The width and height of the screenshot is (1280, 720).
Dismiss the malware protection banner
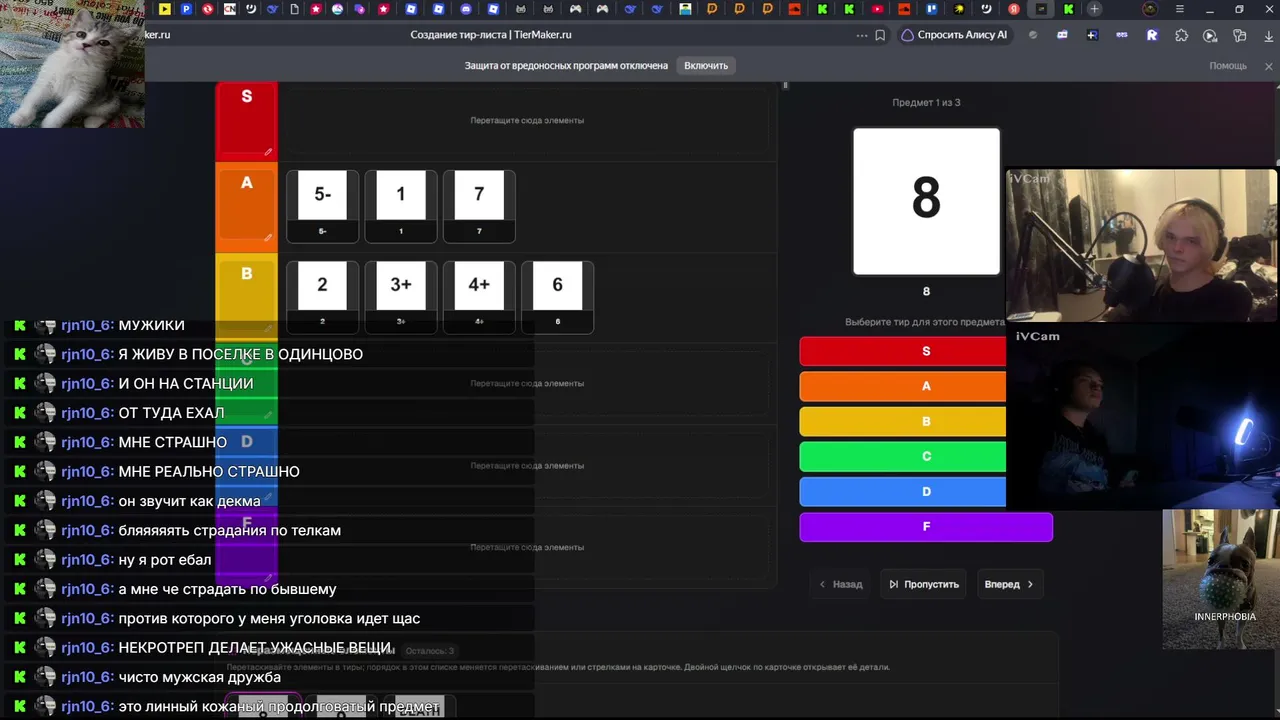click(x=1268, y=66)
